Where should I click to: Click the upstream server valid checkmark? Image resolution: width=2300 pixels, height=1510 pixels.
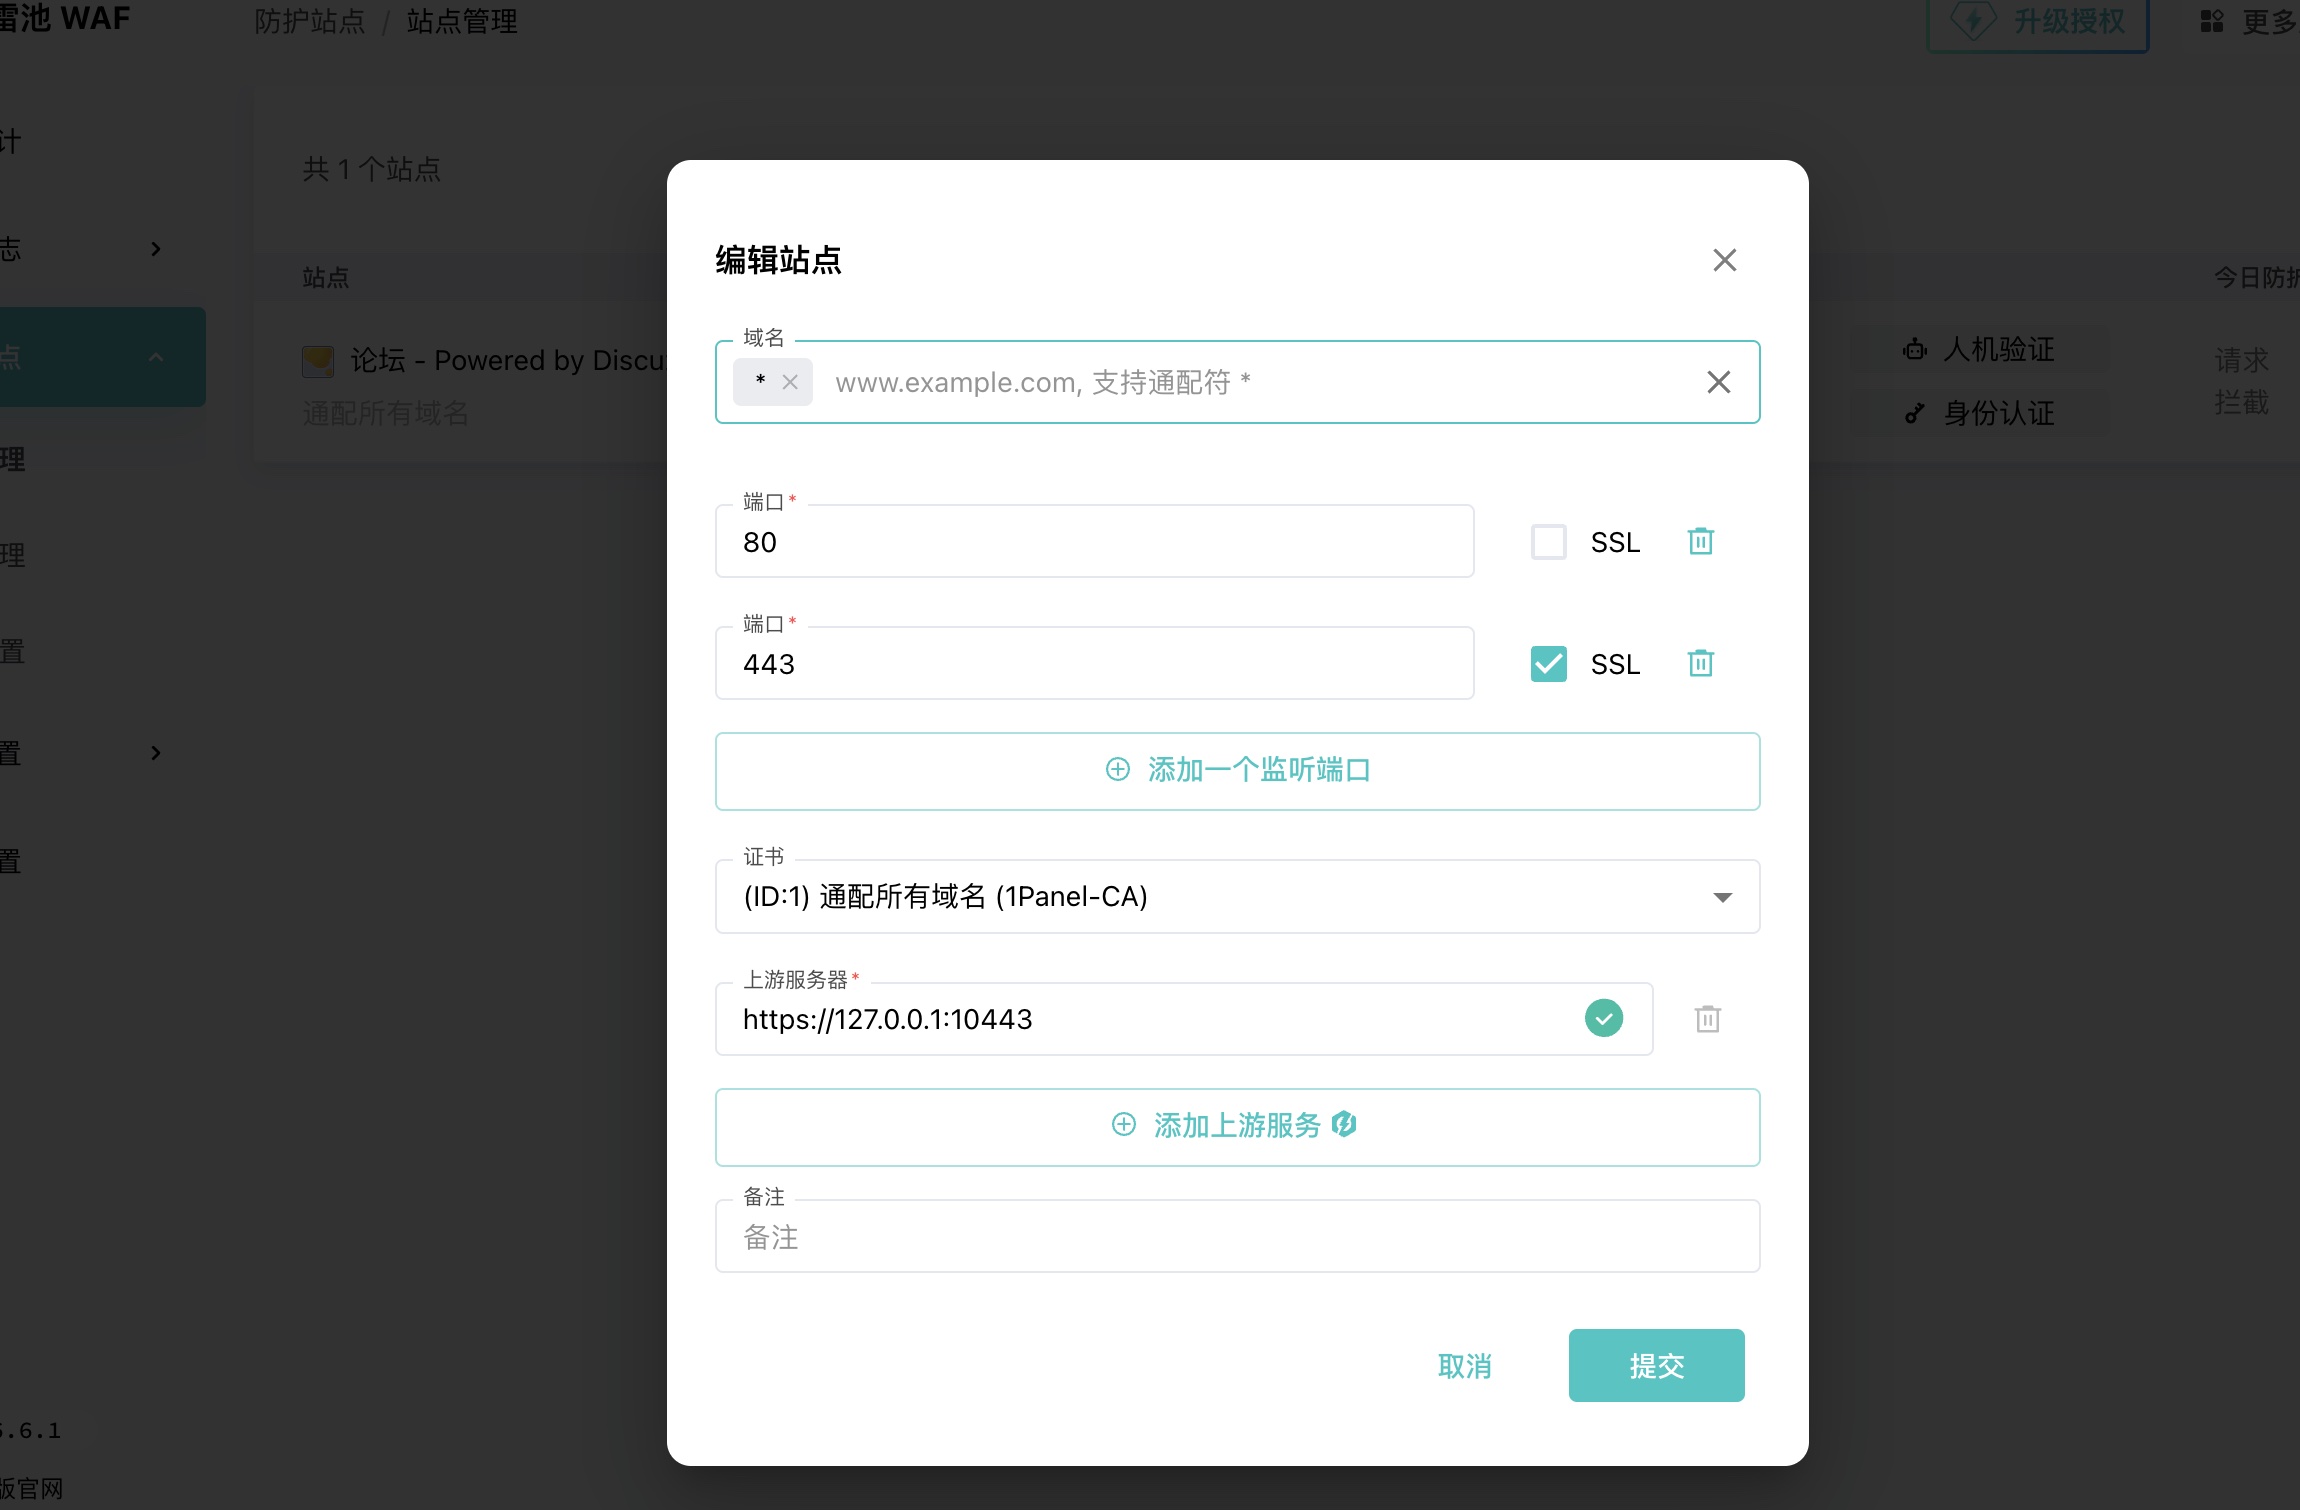point(1603,1019)
